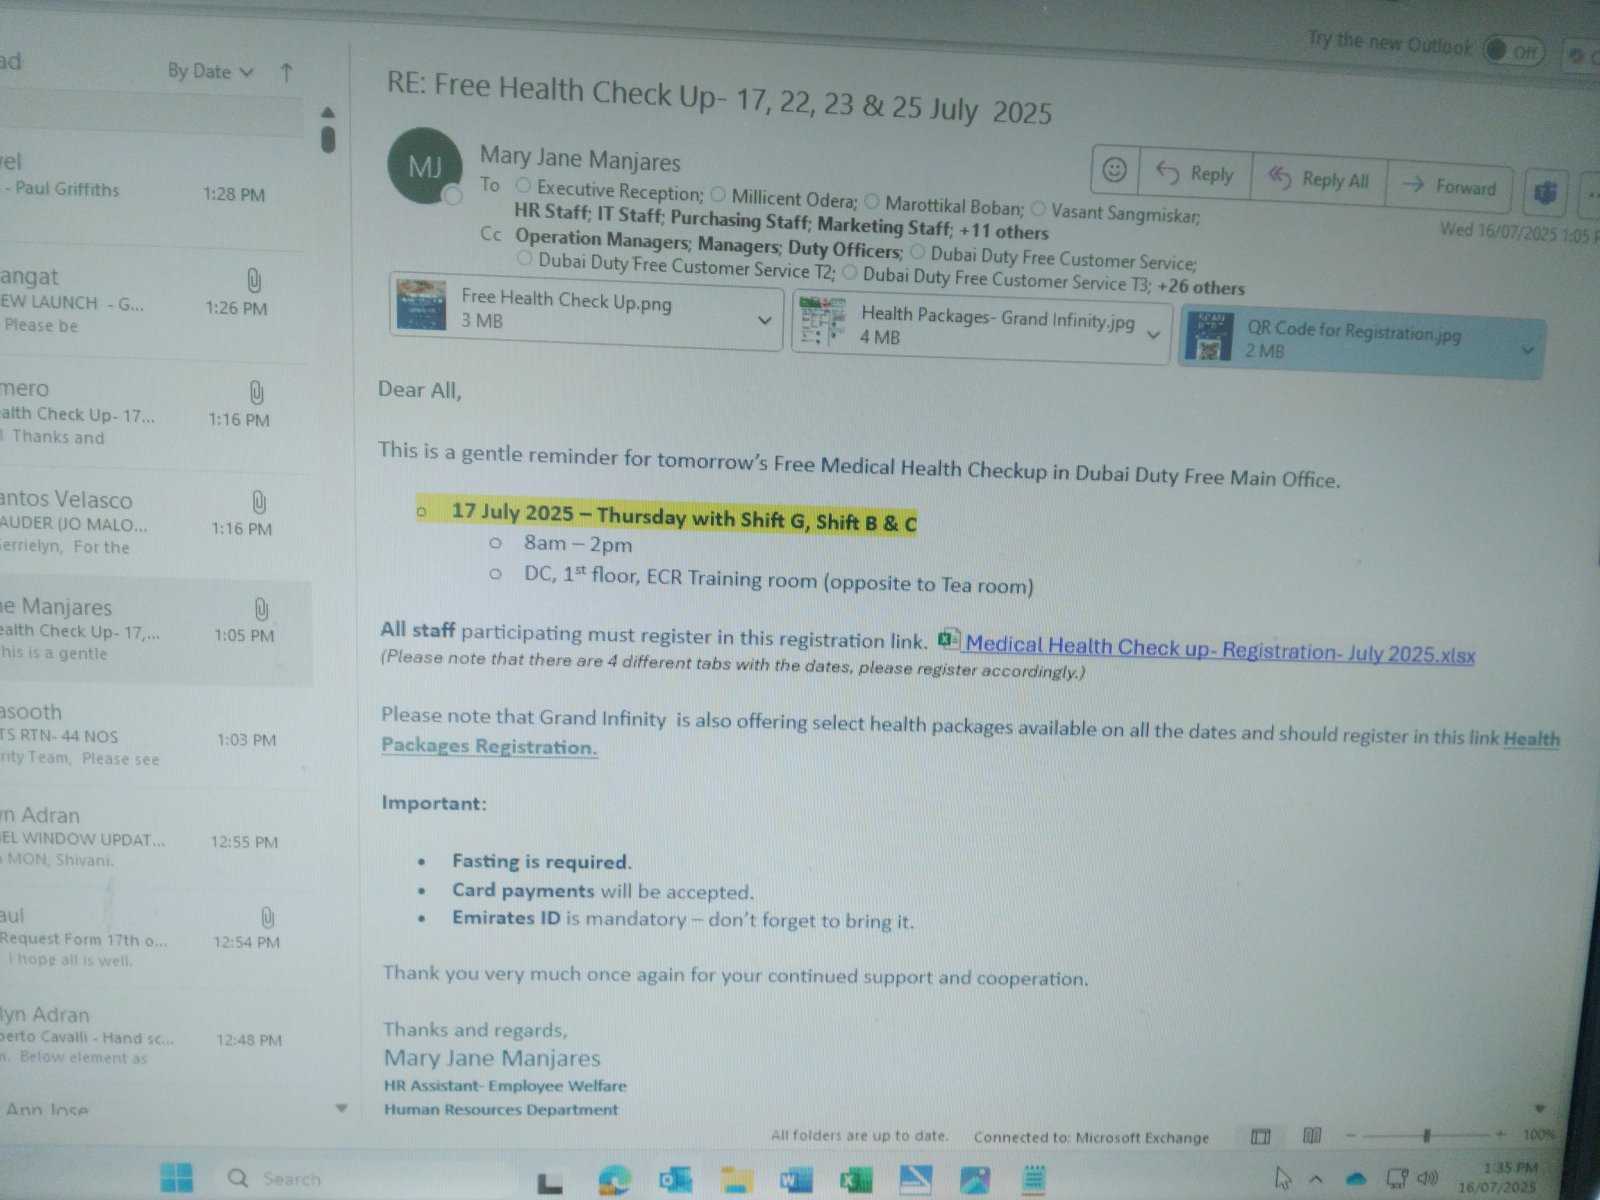This screenshot has height=1200, width=1600.
Task: Open Medical Health Check up- Registration xlsx link
Action: tap(1220, 649)
